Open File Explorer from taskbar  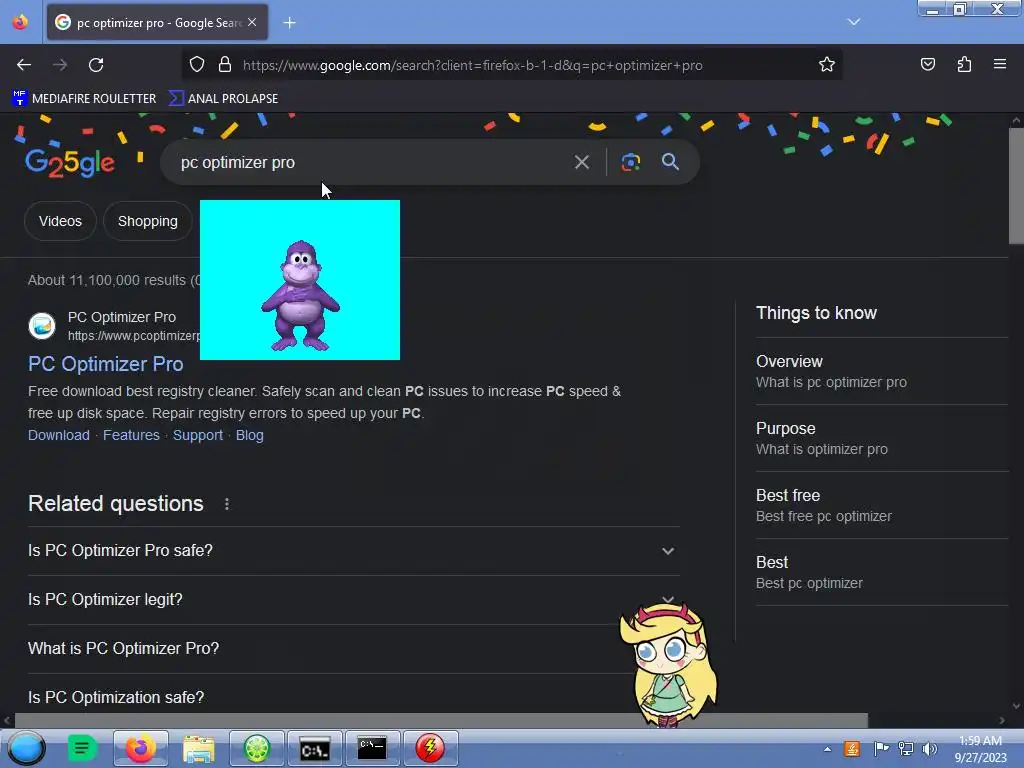pyautogui.click(x=199, y=748)
